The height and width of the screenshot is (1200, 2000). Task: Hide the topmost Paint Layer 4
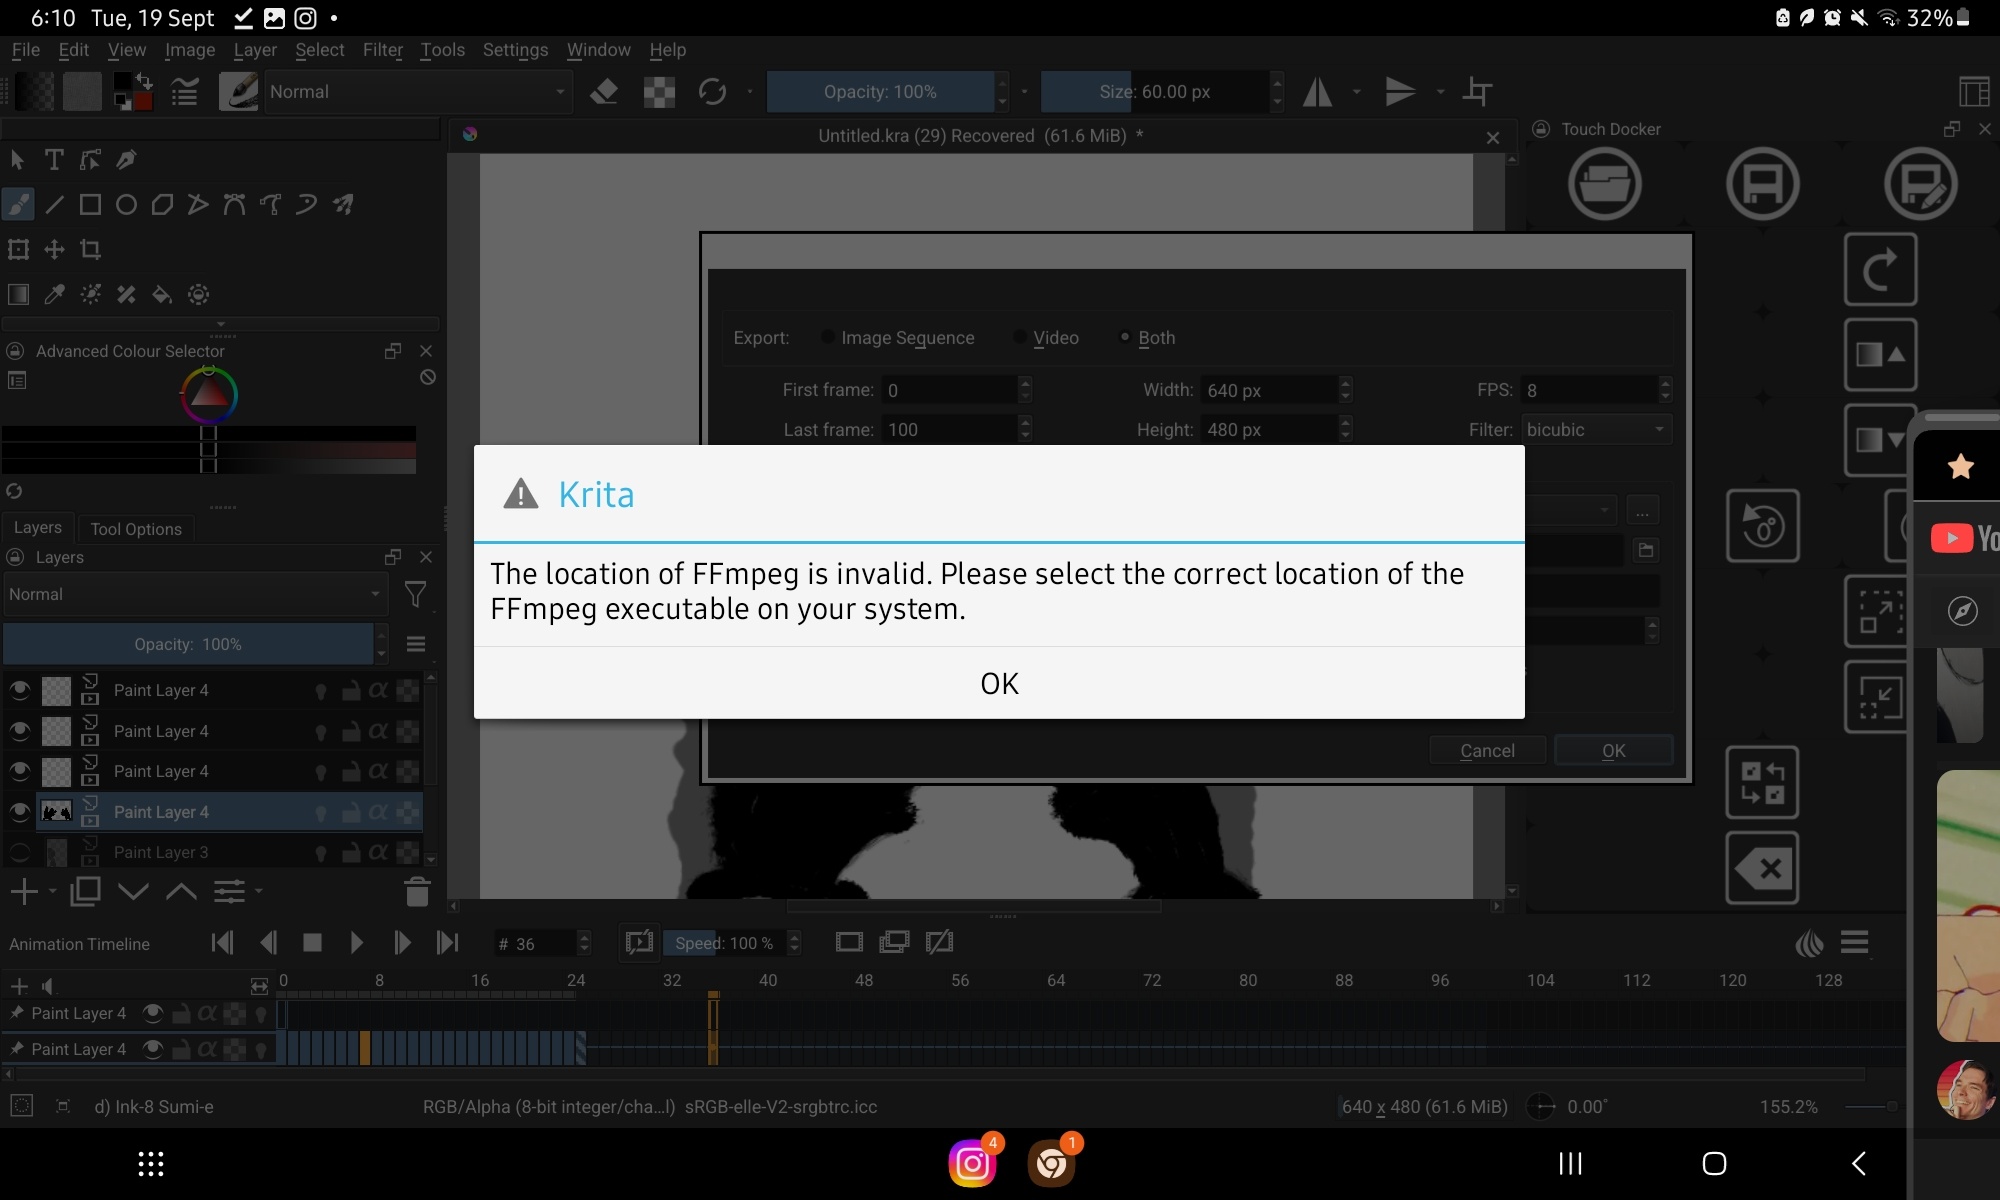click(x=19, y=690)
